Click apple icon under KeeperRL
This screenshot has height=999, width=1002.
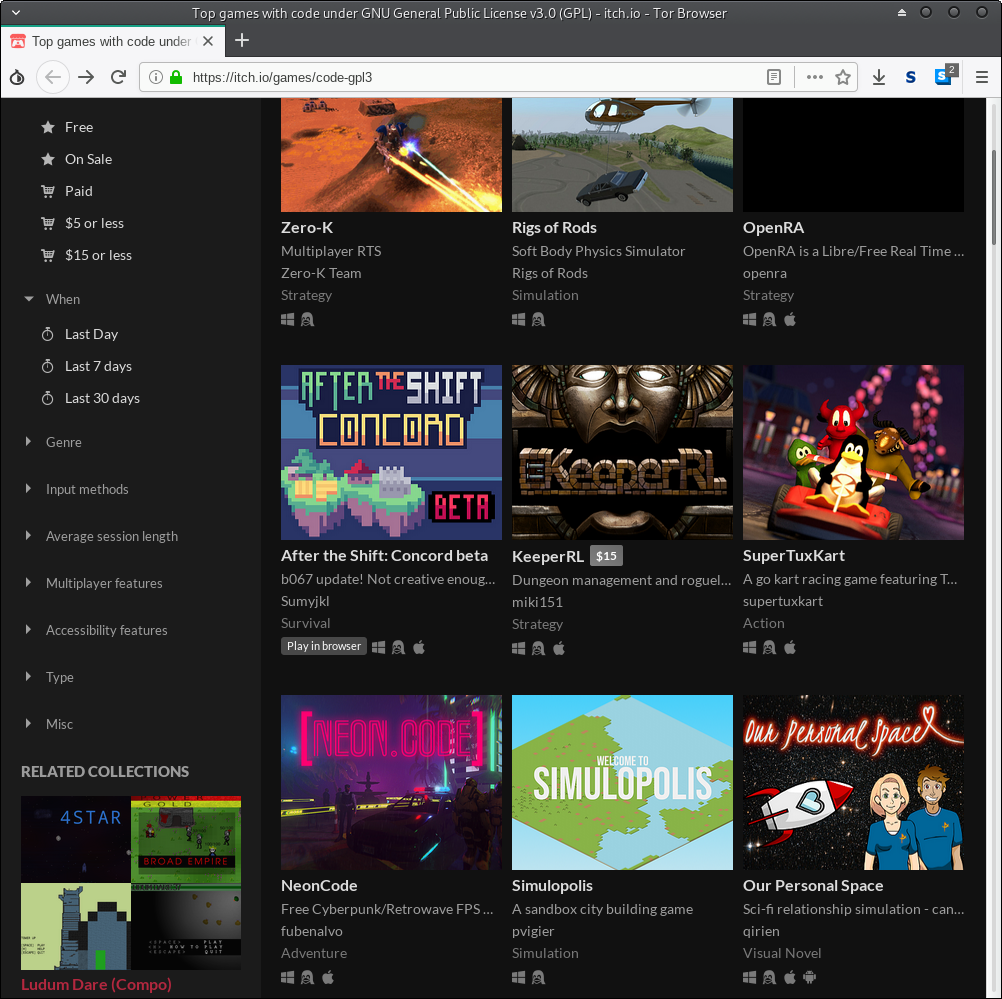point(559,649)
